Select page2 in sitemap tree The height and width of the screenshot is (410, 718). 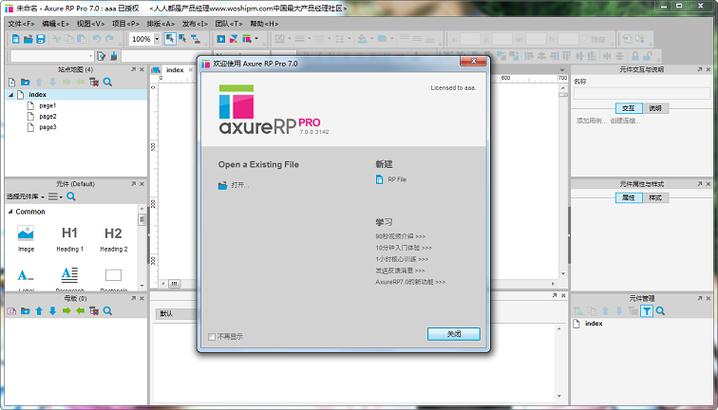coord(48,117)
